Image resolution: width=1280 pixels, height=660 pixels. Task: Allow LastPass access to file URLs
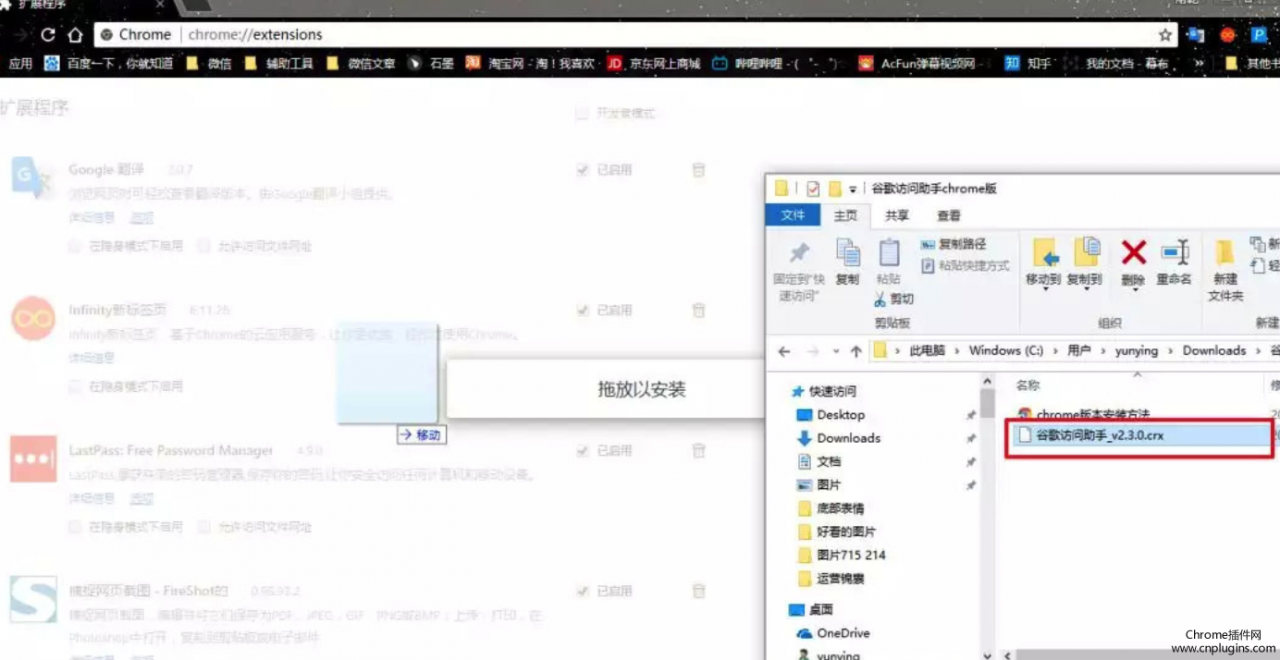[x=203, y=526]
